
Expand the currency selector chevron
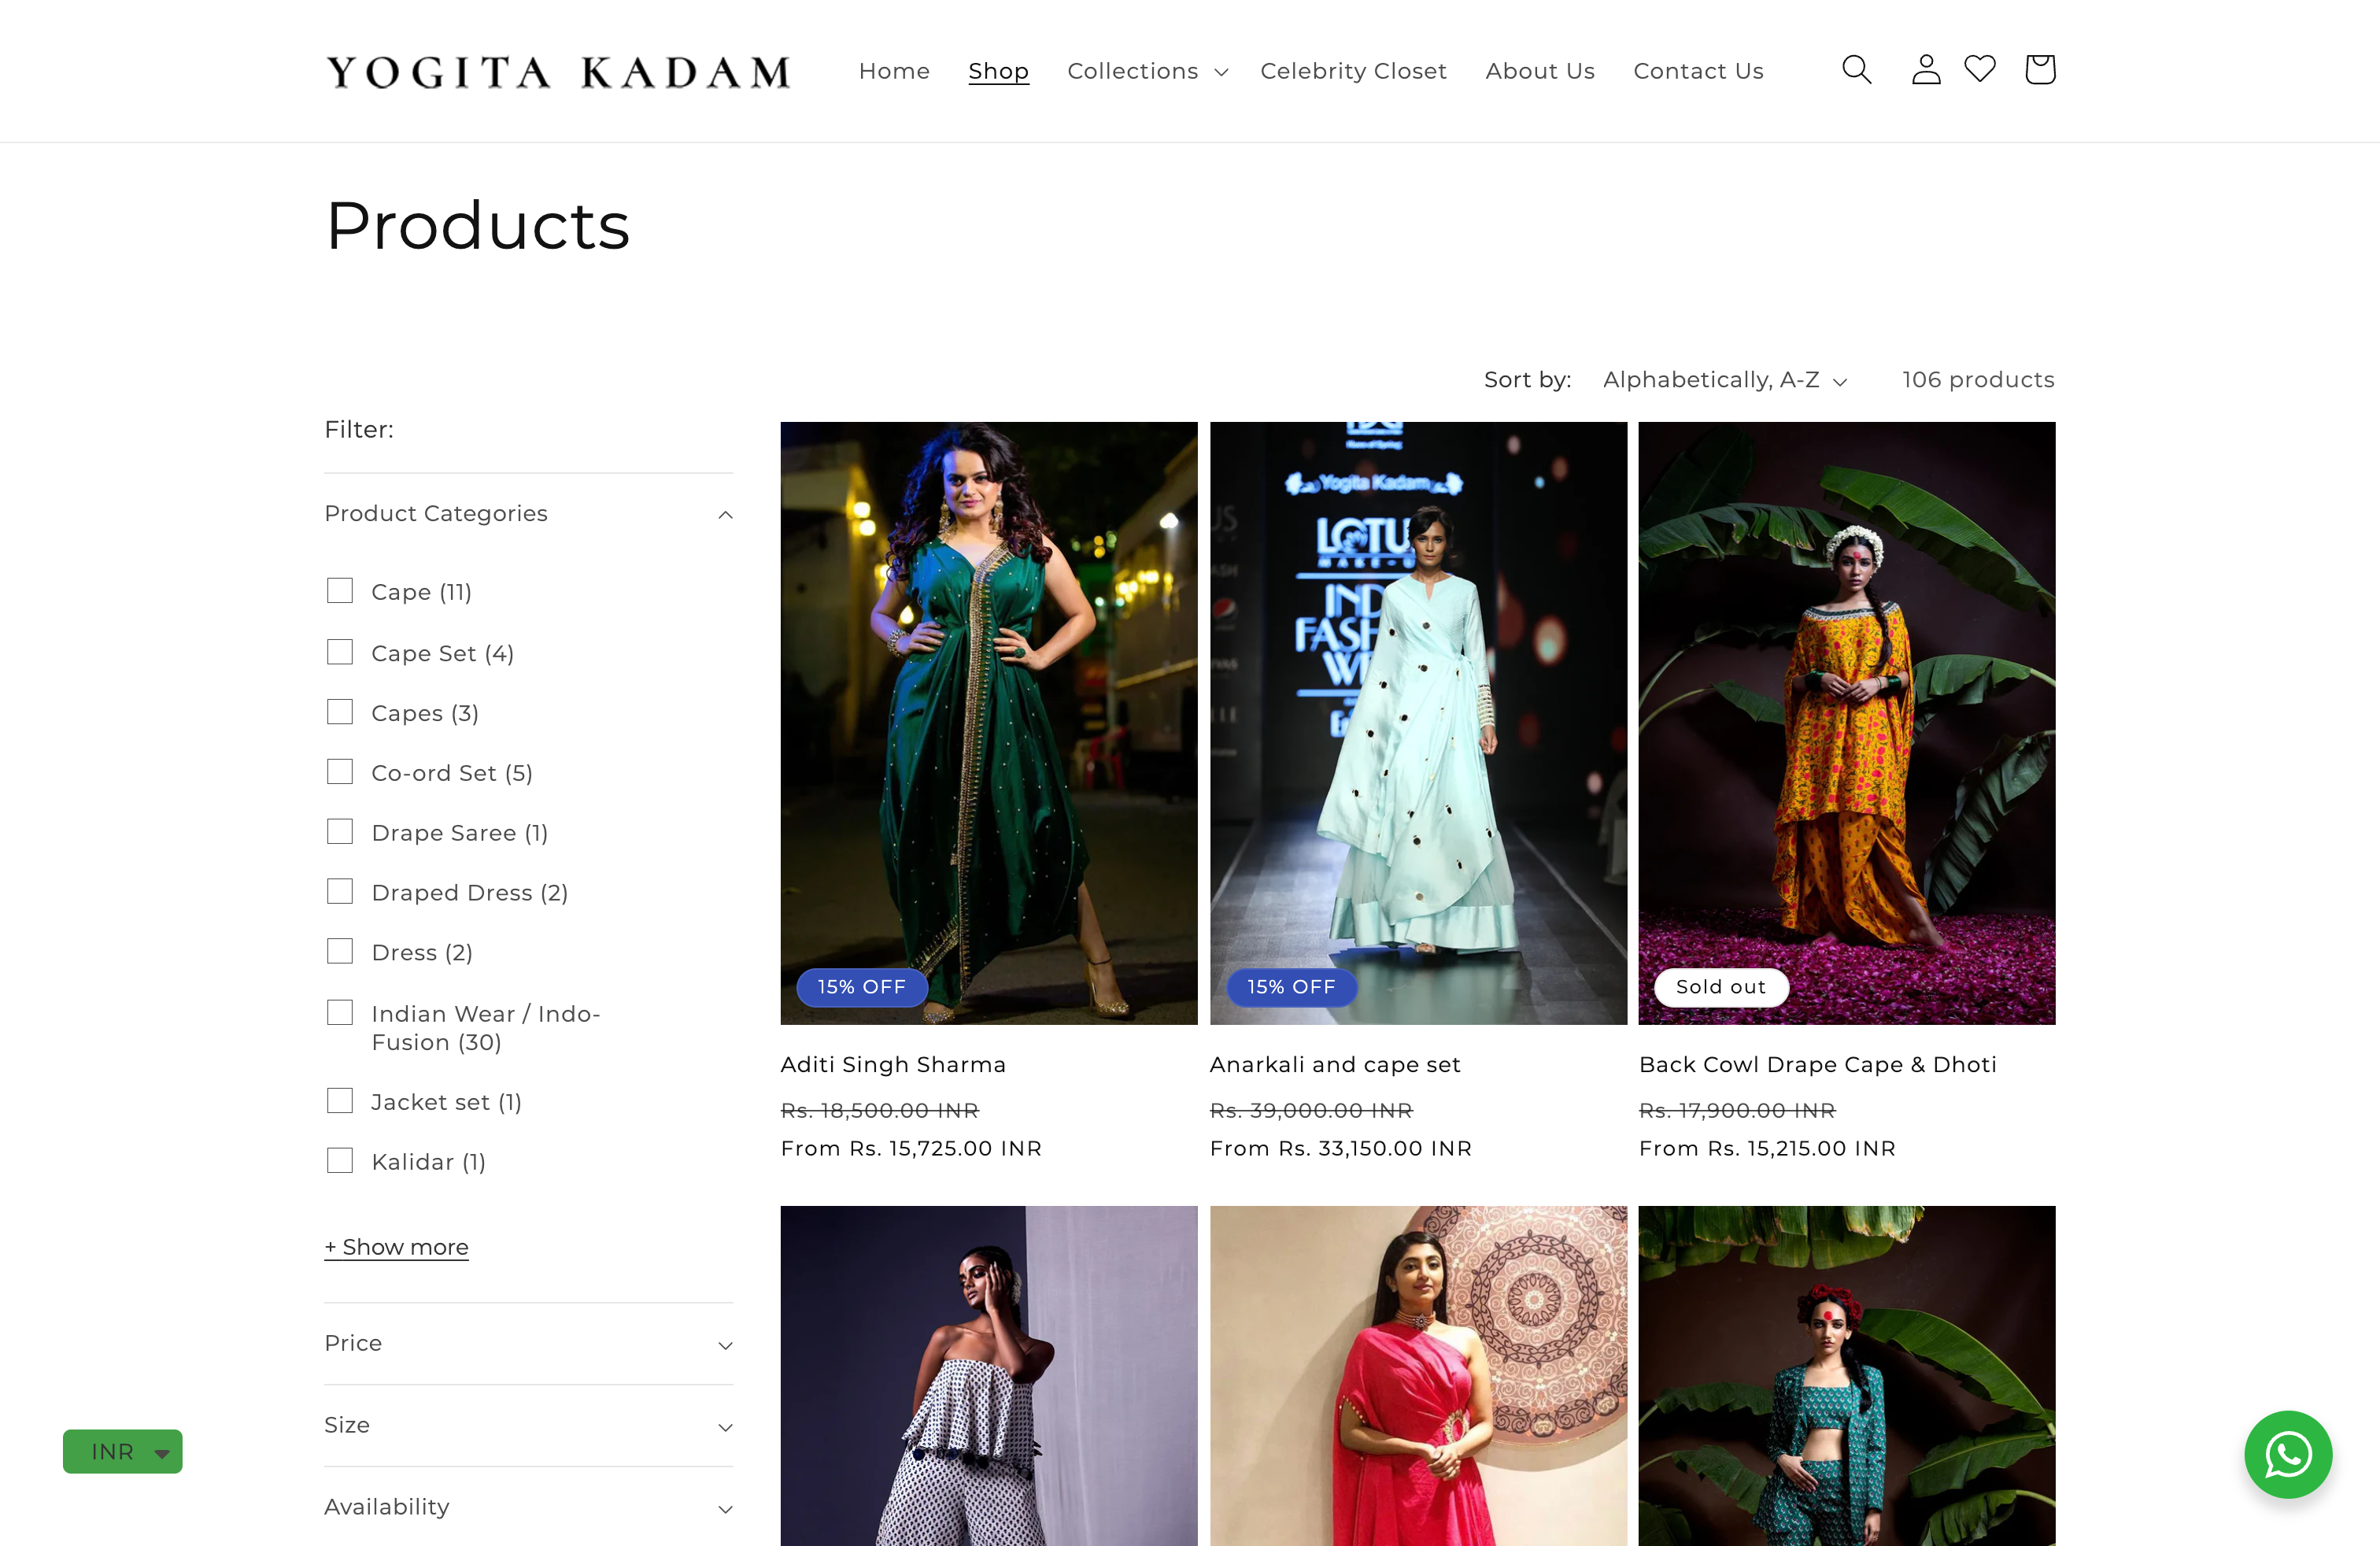click(x=163, y=1452)
